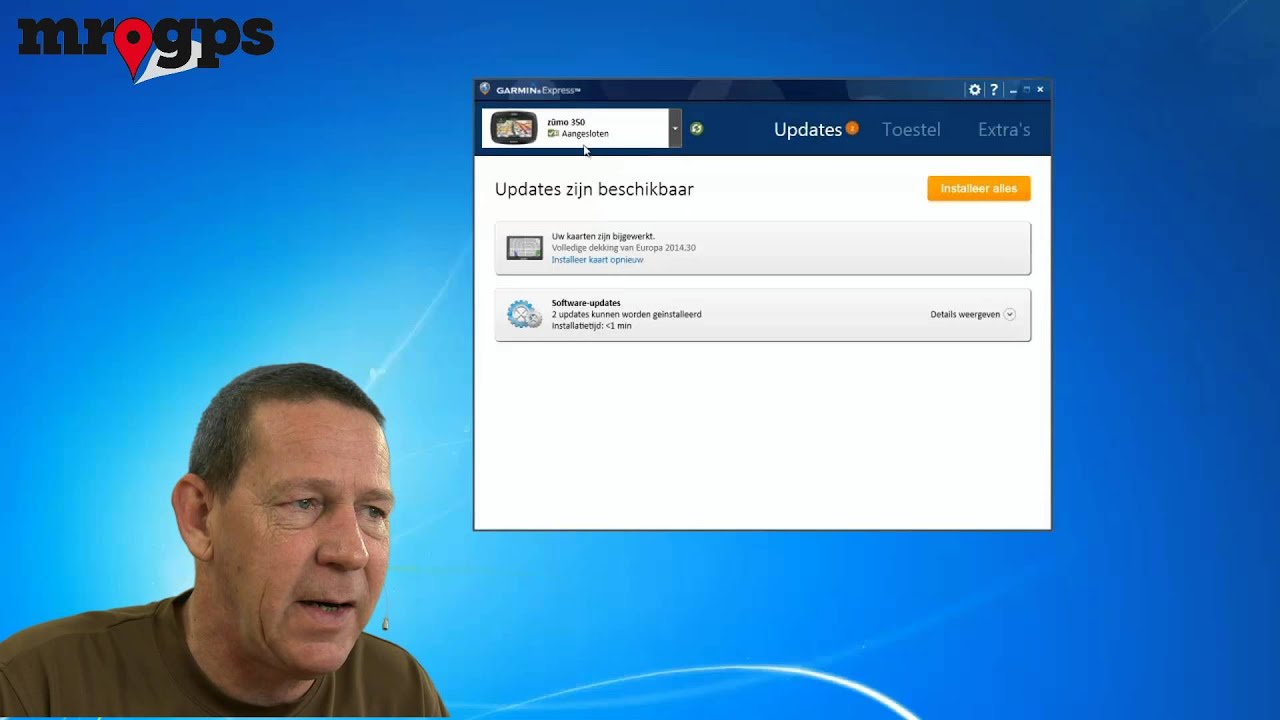Open the help question mark icon
This screenshot has height=720, width=1280.
[x=994, y=90]
